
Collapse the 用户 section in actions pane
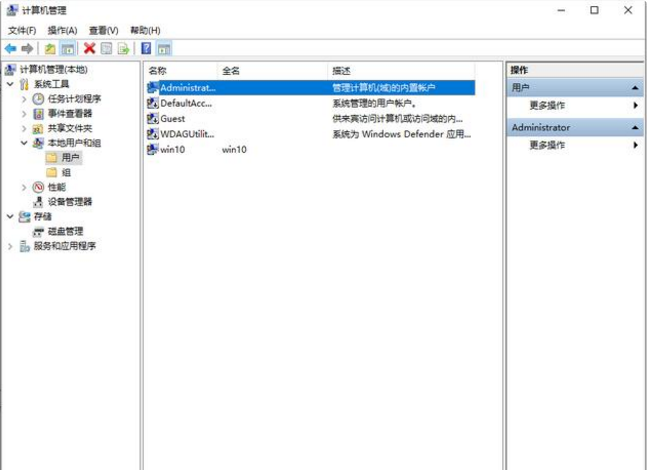point(635,88)
